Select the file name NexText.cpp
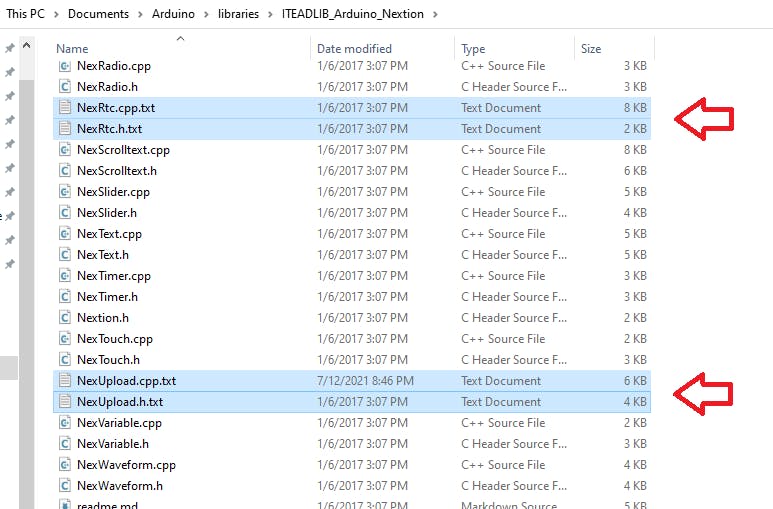This screenshot has width=773, height=509. [109, 234]
